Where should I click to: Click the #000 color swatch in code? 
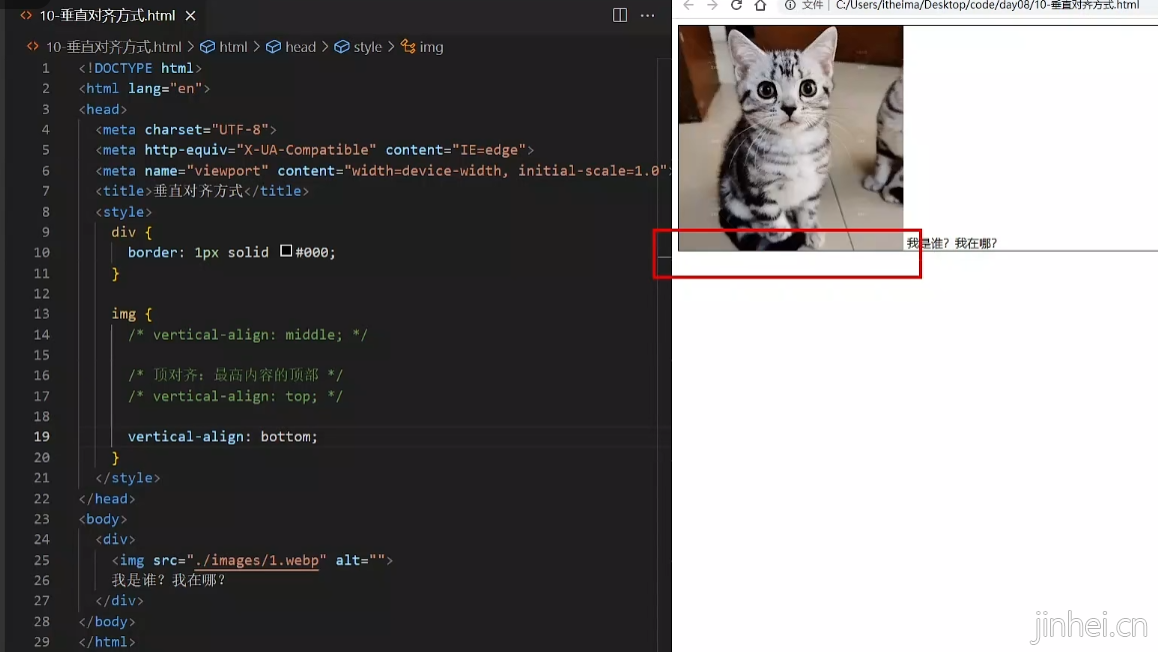pos(286,251)
